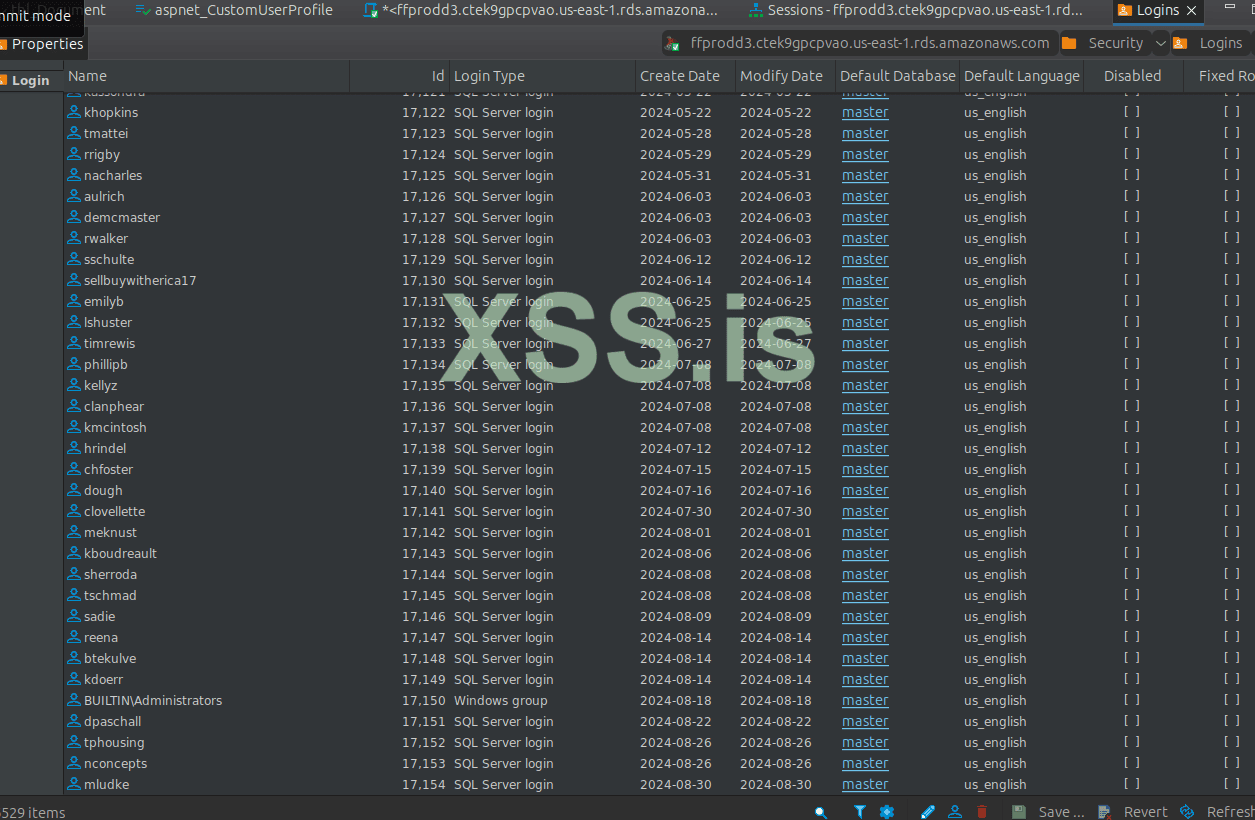
Task: Open the master database link for tmattei
Action: [864, 133]
